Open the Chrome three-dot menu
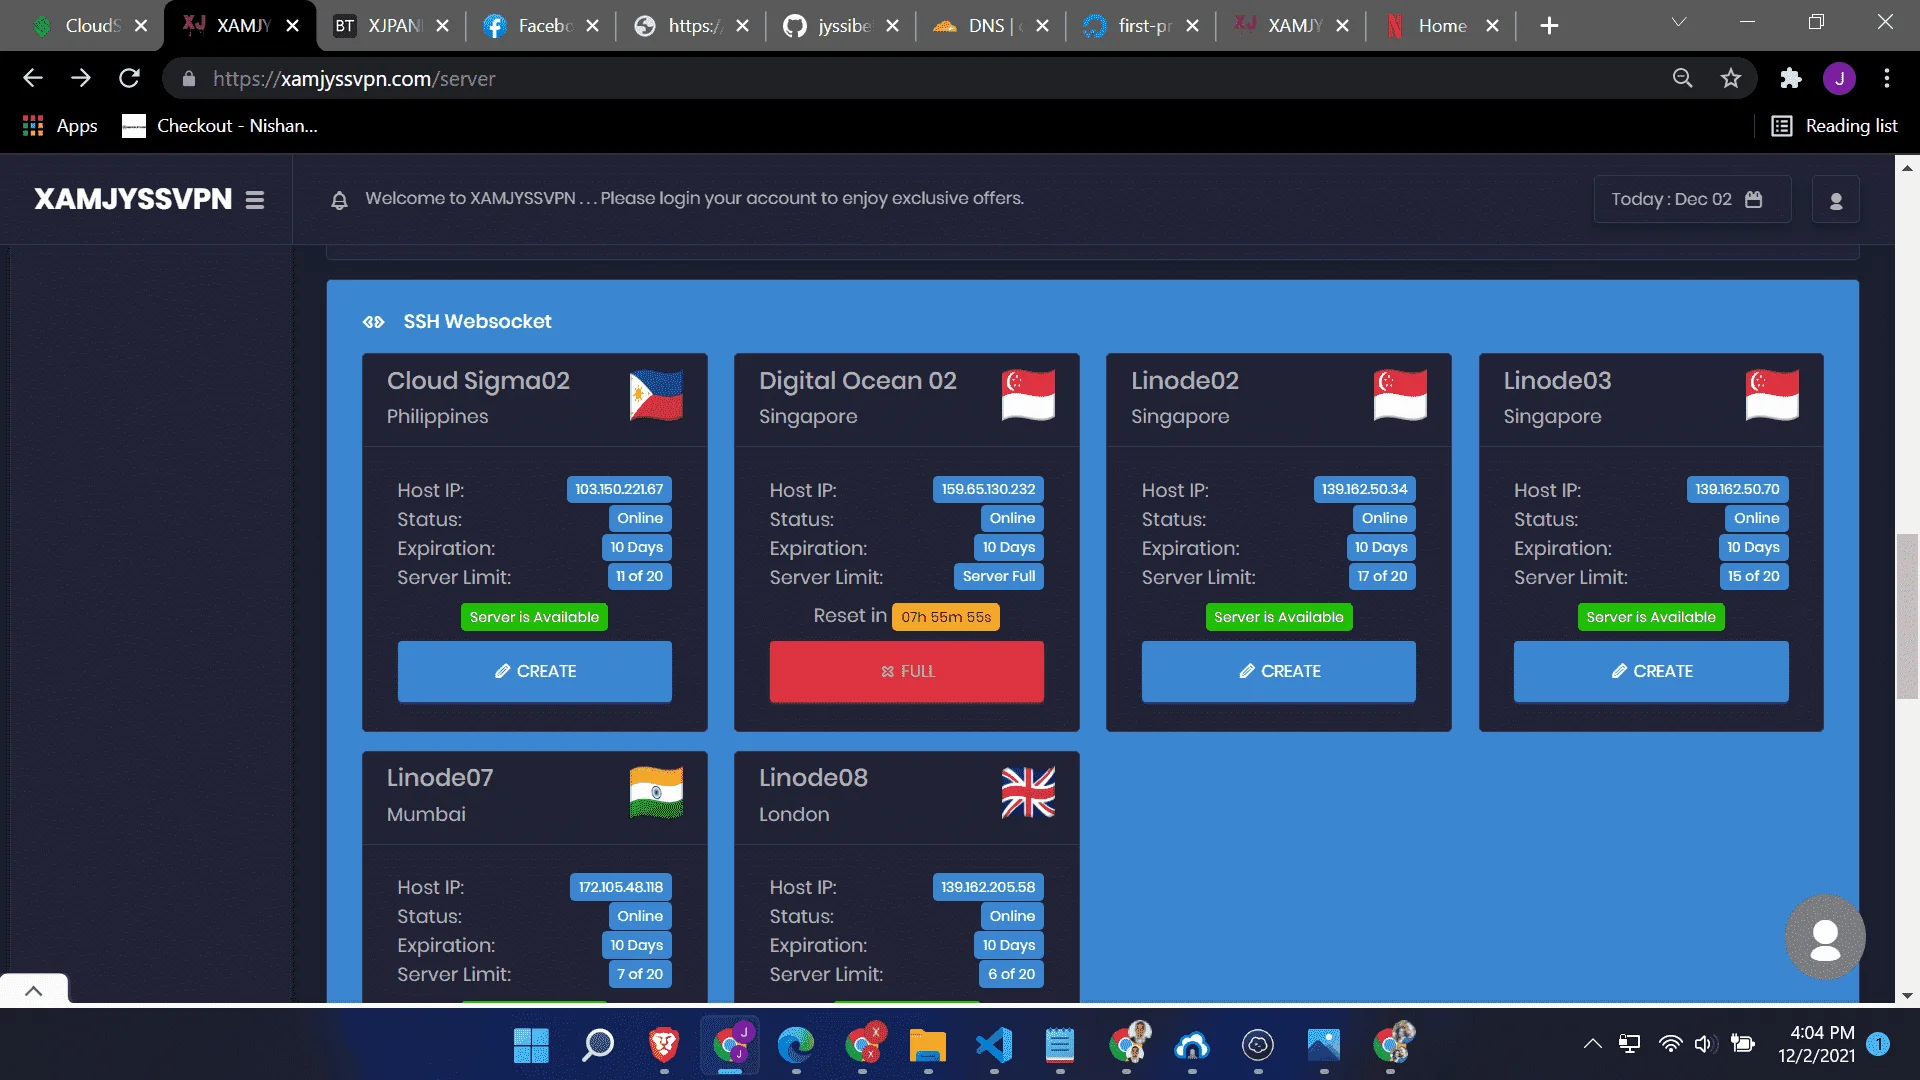 1887,78
